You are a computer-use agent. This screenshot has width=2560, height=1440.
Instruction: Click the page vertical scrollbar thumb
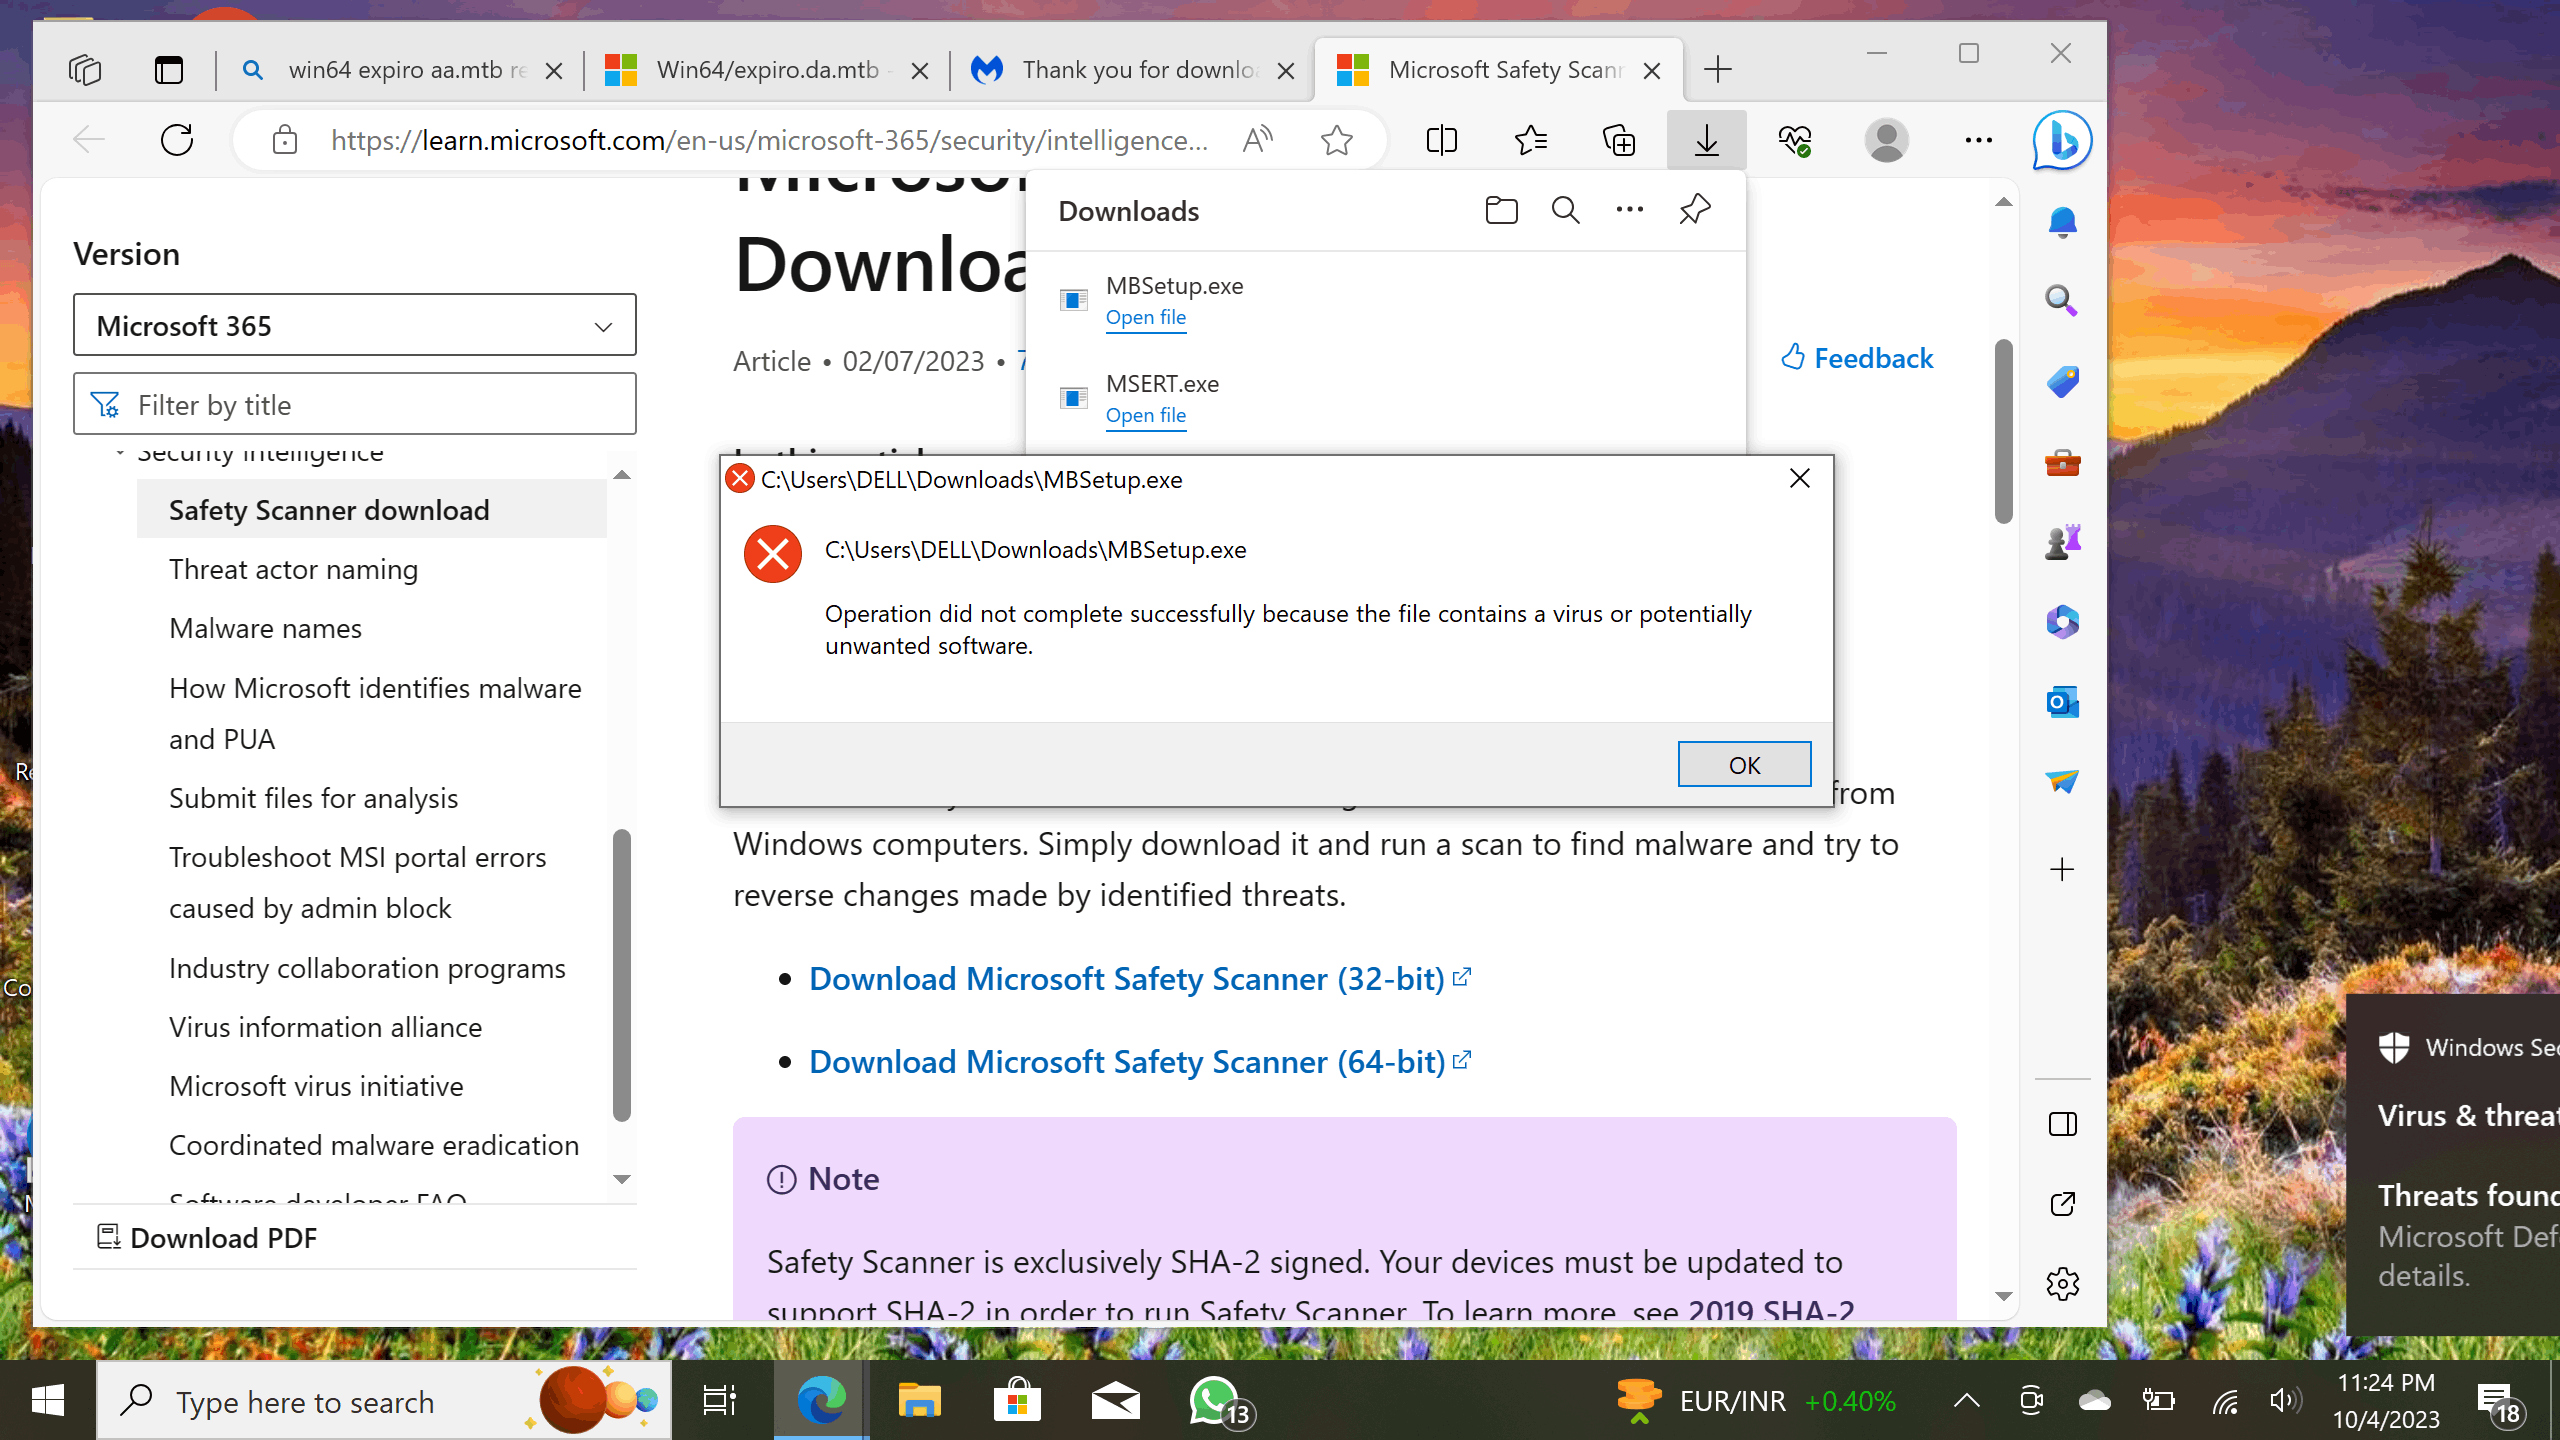tap(2003, 430)
